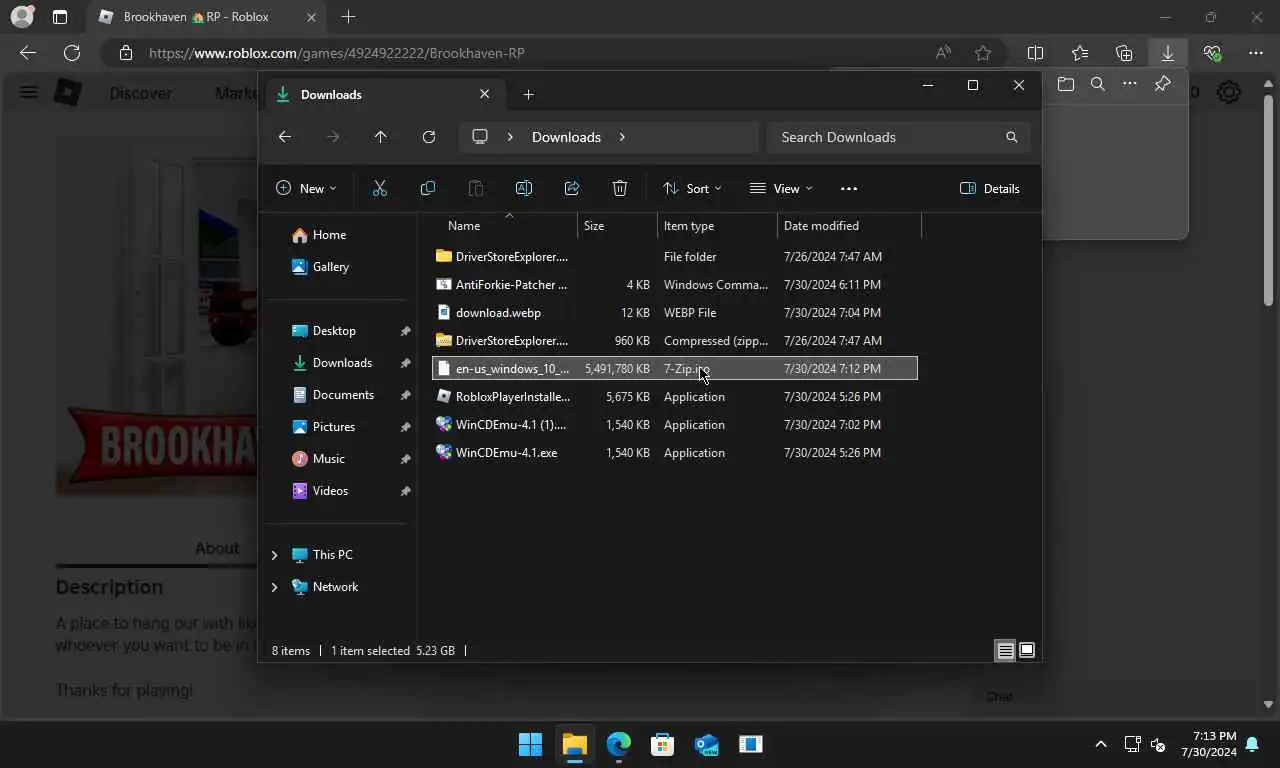
Task: Click the Delete trash icon in Explorer toolbar
Action: [620, 188]
